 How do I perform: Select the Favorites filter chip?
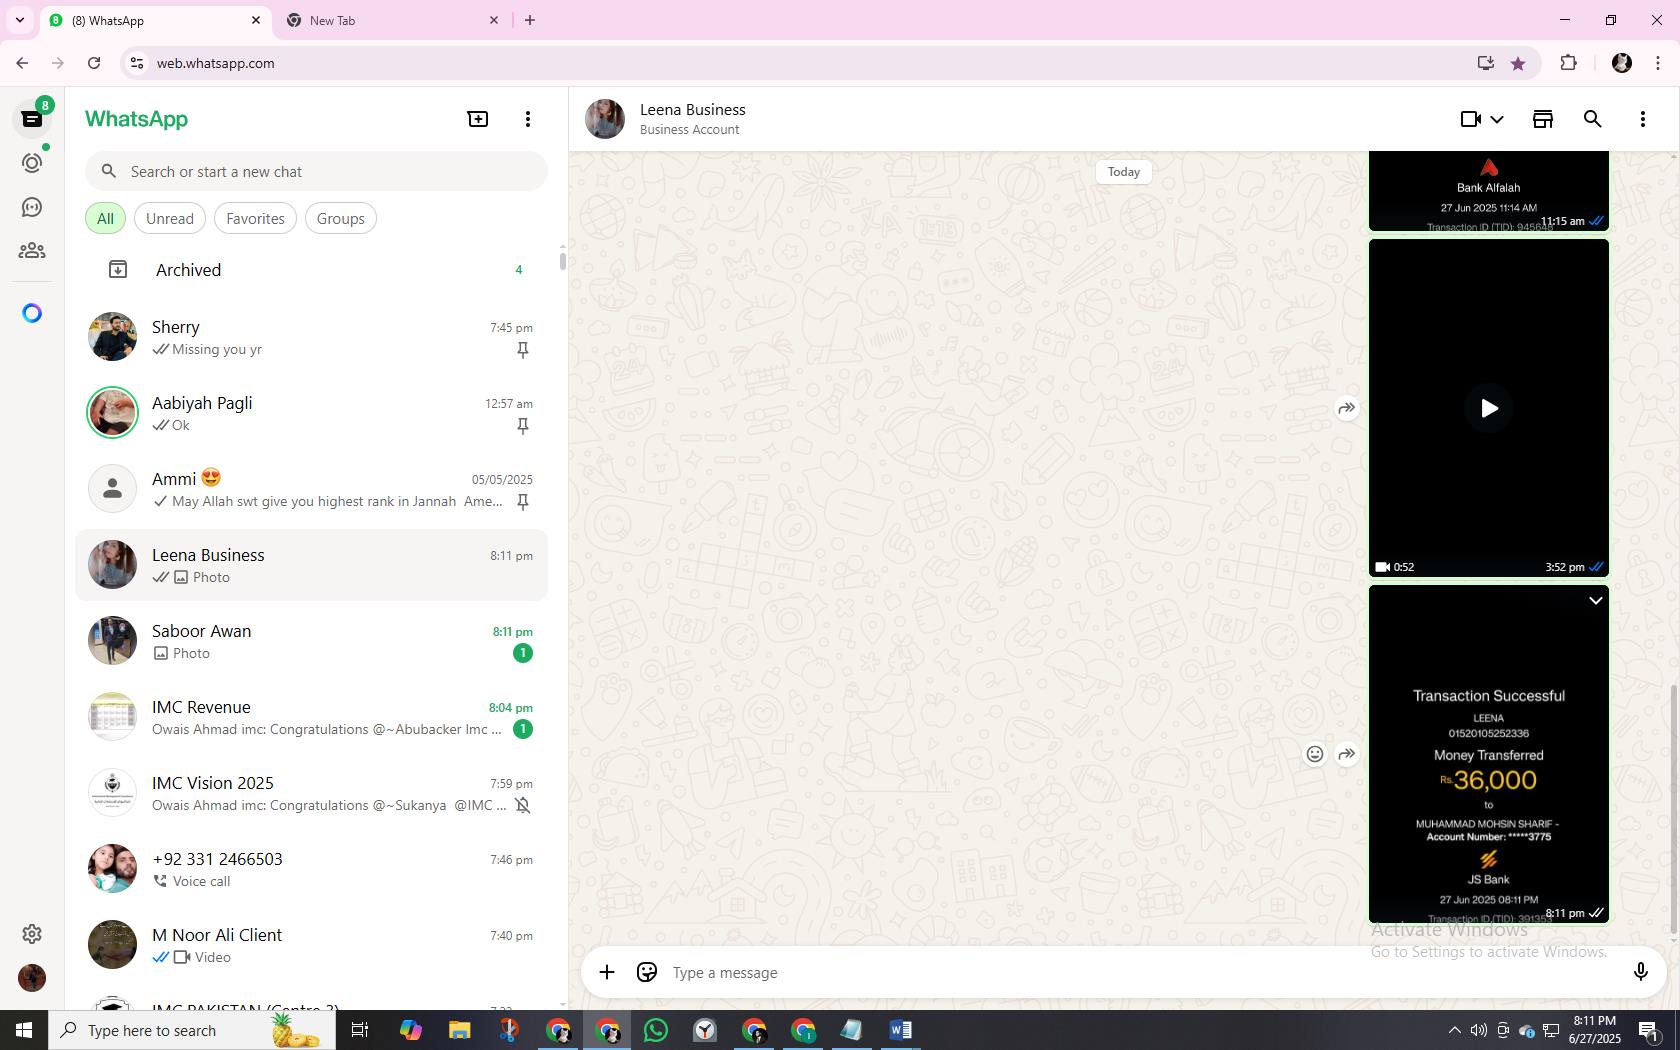point(255,219)
